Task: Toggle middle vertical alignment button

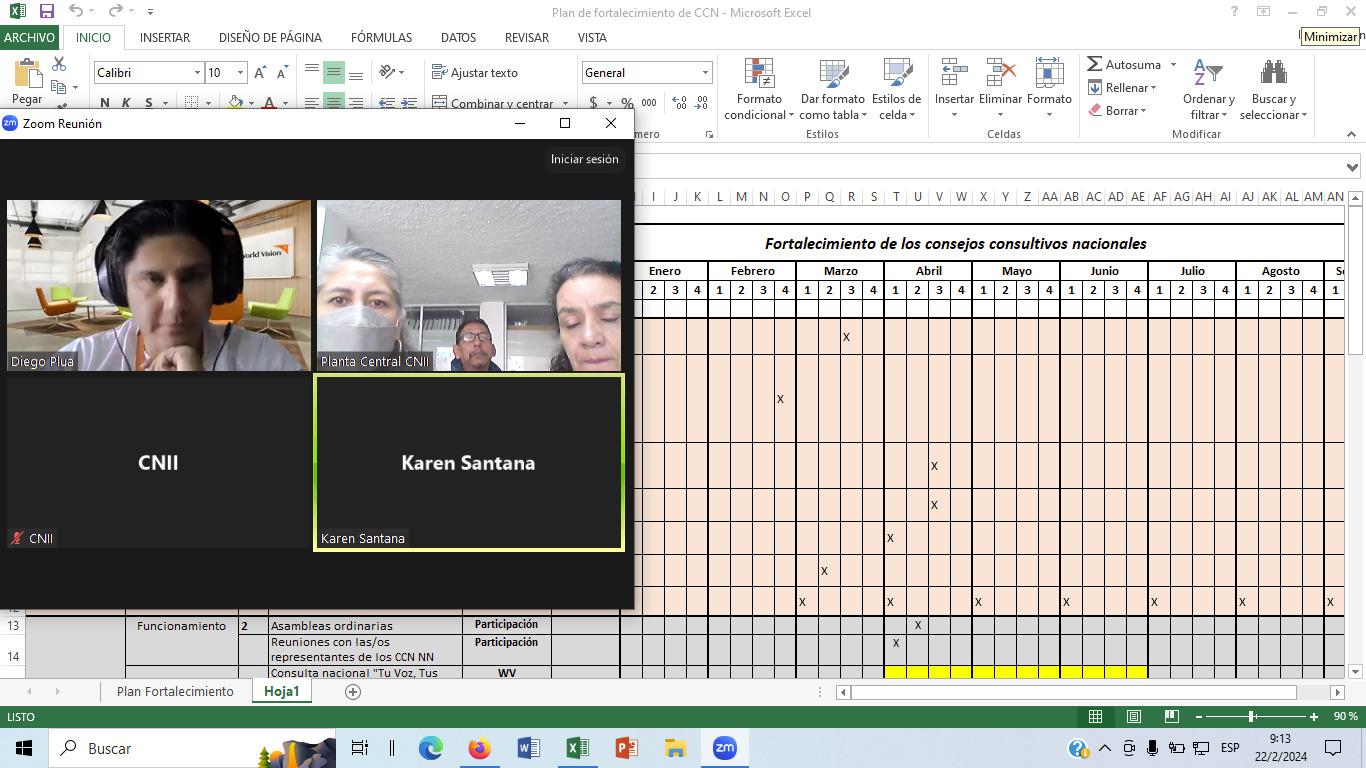Action: 334,73
